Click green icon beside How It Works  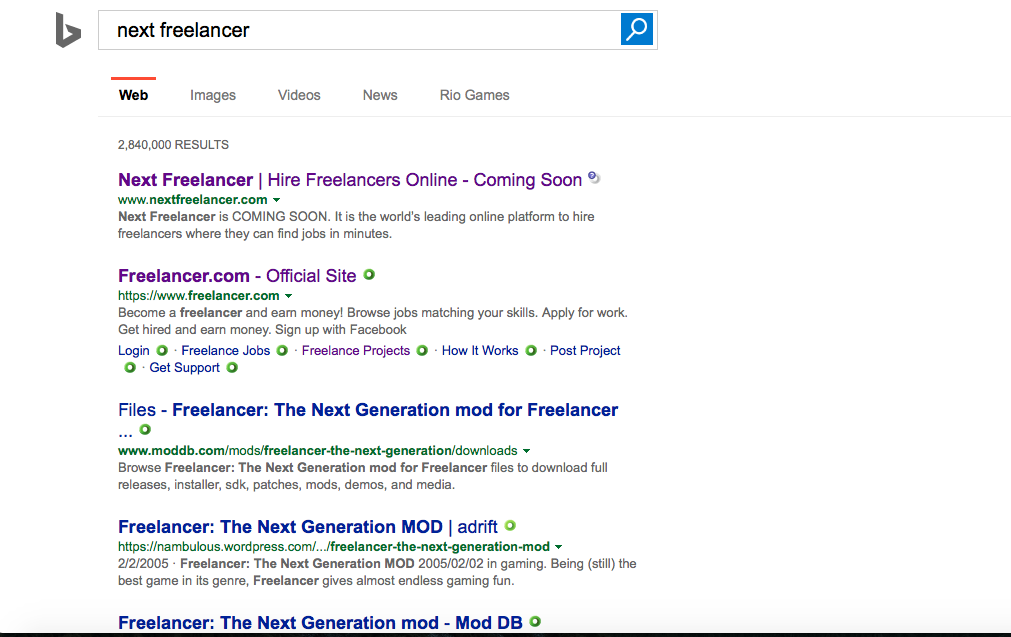[531, 351]
